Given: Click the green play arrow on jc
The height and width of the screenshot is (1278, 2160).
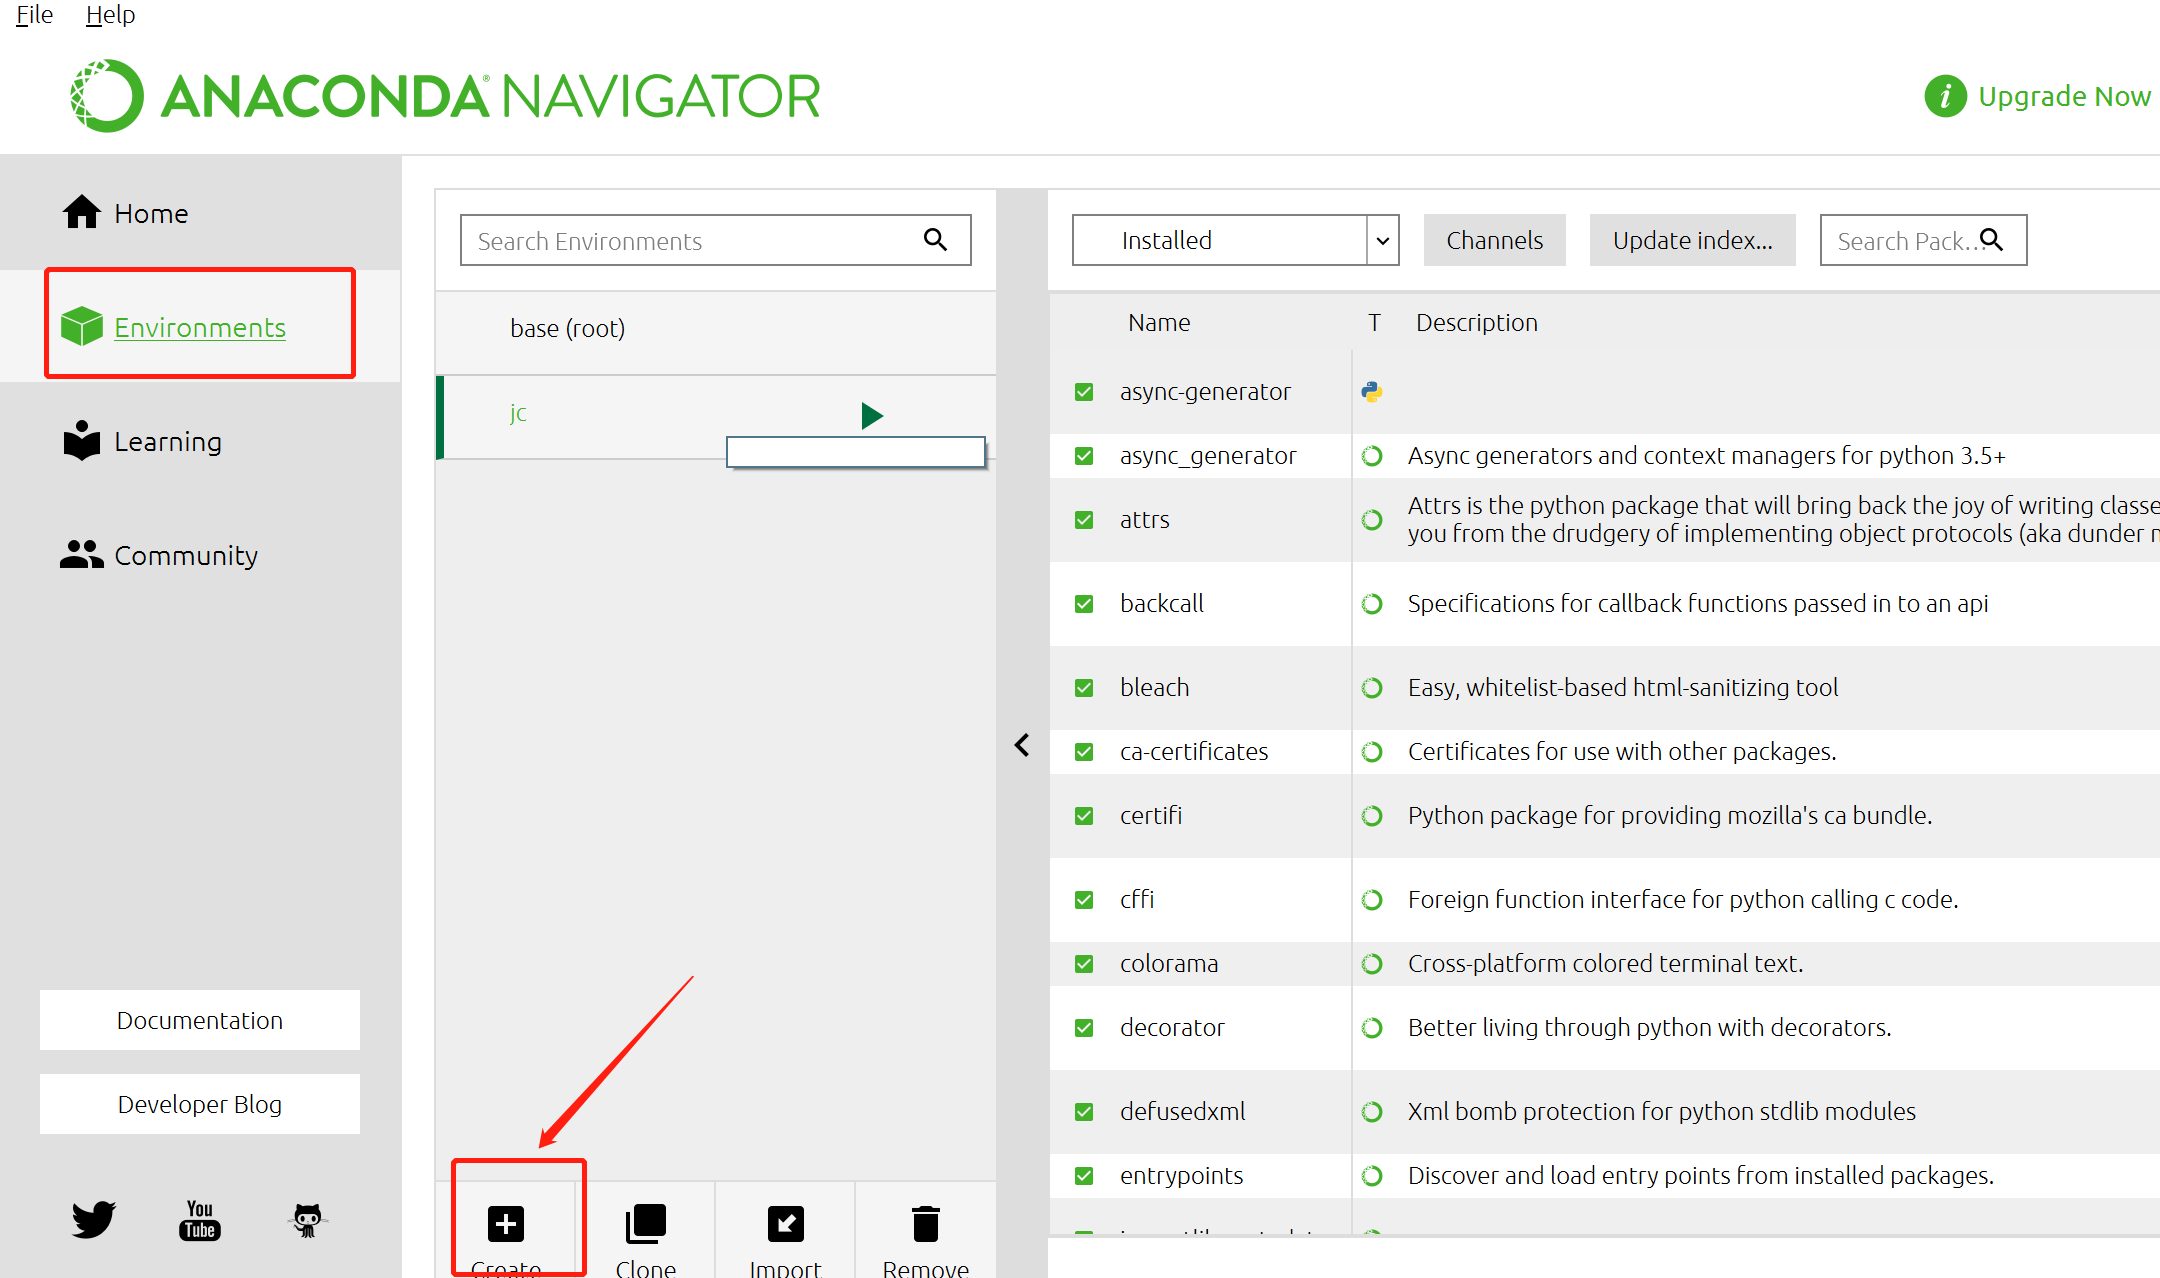Looking at the screenshot, I should 872,415.
